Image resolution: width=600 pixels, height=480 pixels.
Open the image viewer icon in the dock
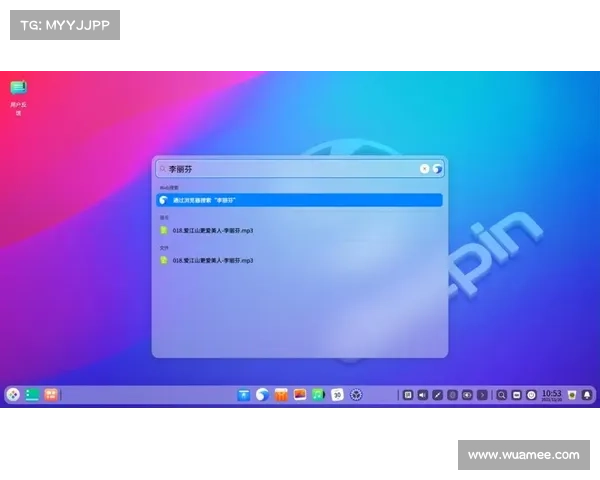(x=300, y=395)
